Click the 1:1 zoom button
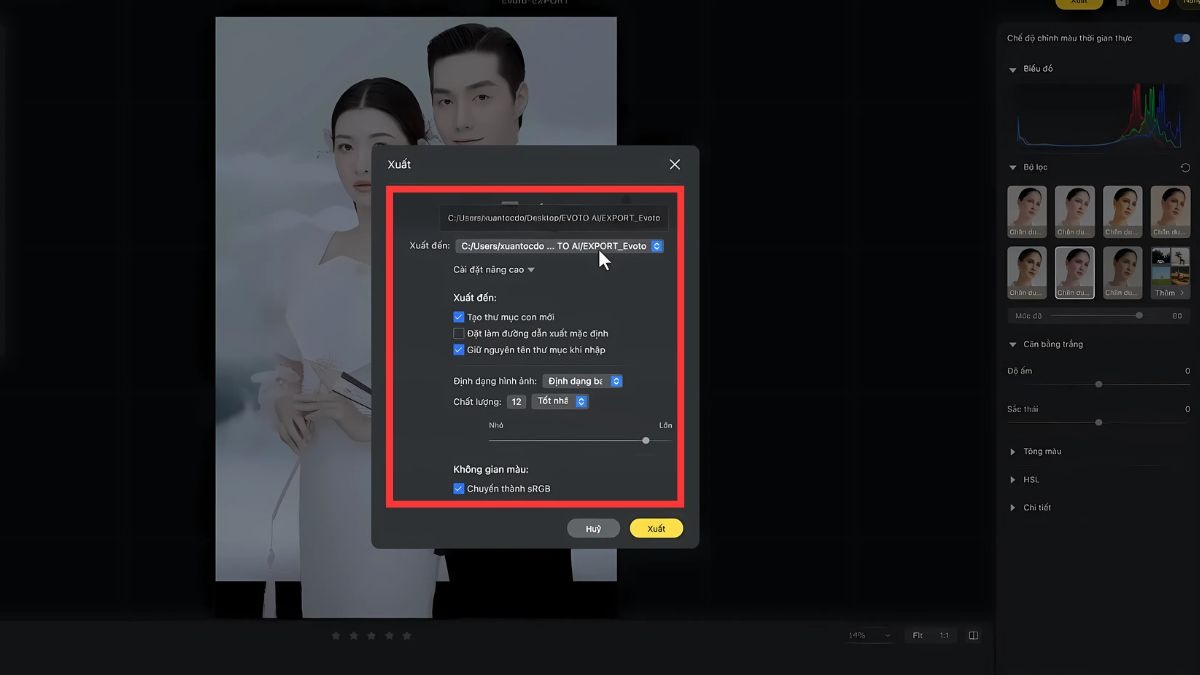The height and width of the screenshot is (675, 1200). click(x=943, y=635)
